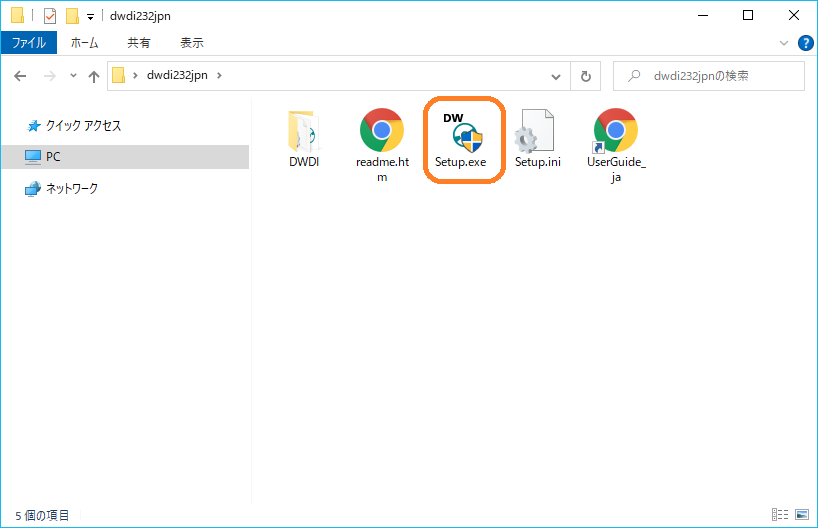This screenshot has width=818, height=528.
Task: Switch to details view layout
Action: click(x=780, y=515)
